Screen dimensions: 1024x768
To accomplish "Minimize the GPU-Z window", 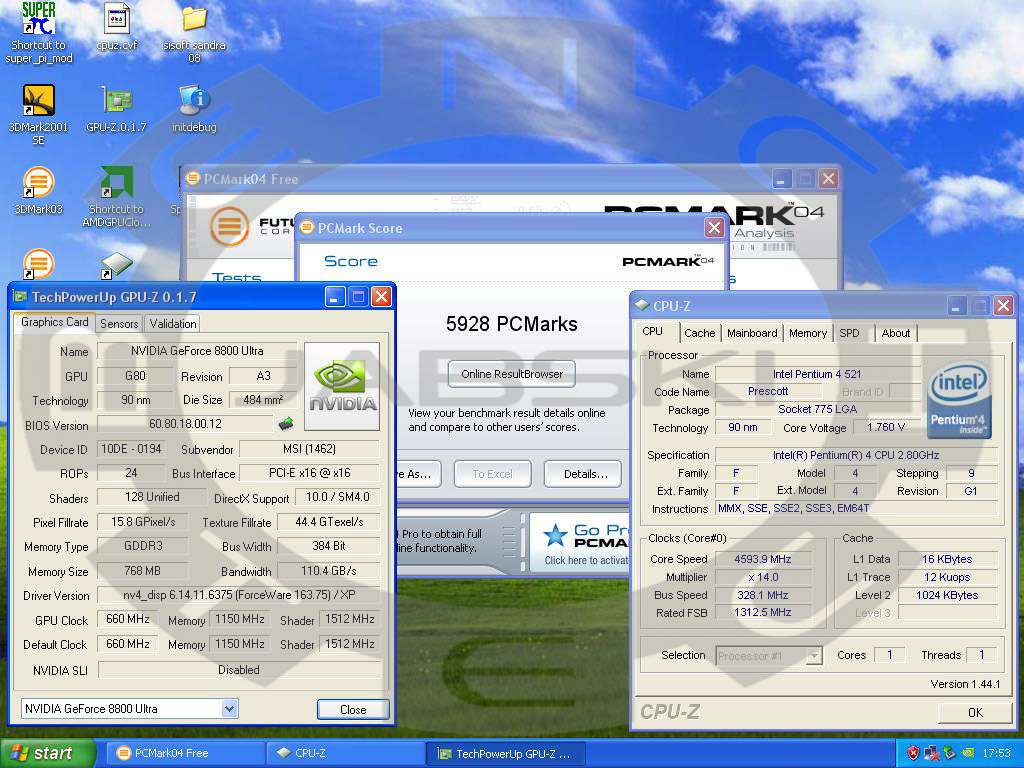I will [x=335, y=297].
